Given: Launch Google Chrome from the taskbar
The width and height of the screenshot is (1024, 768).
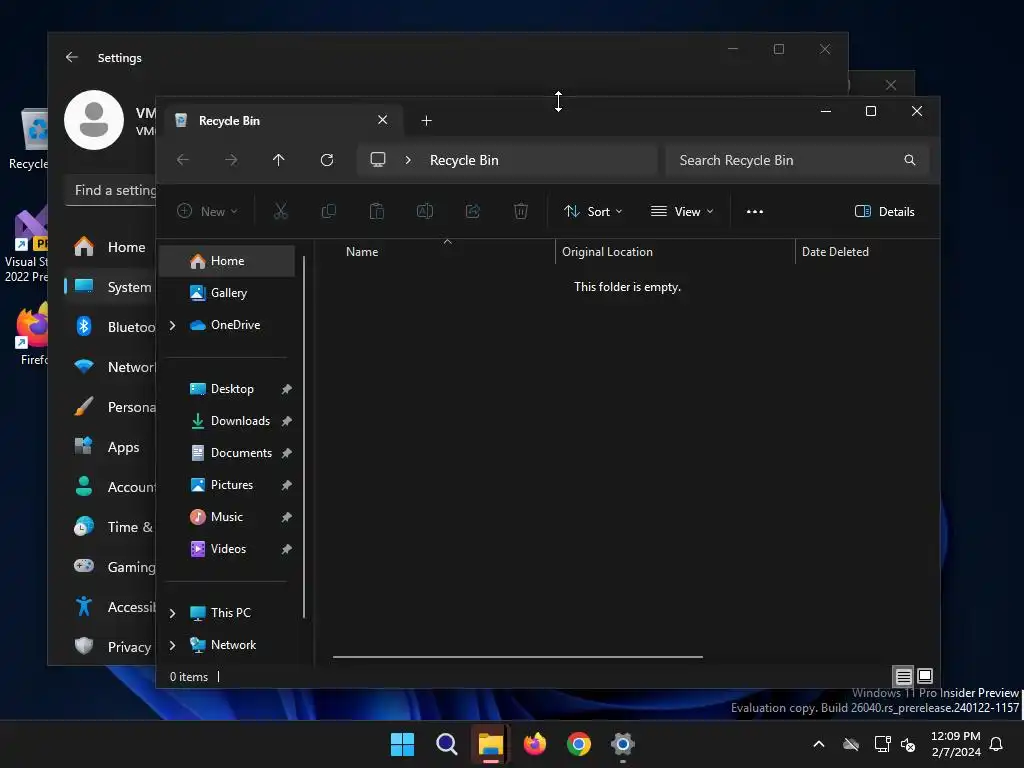Looking at the screenshot, I should point(579,744).
